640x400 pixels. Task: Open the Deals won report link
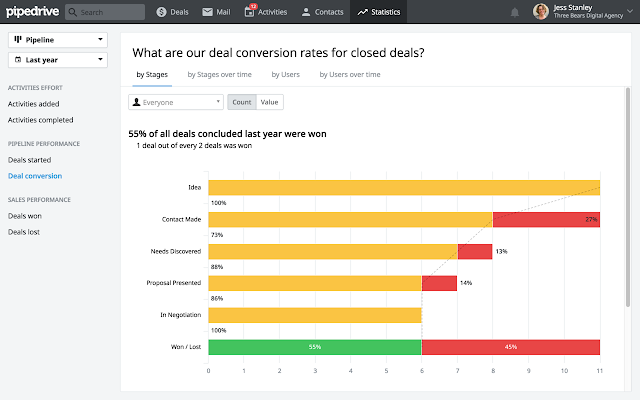[x=25, y=216]
